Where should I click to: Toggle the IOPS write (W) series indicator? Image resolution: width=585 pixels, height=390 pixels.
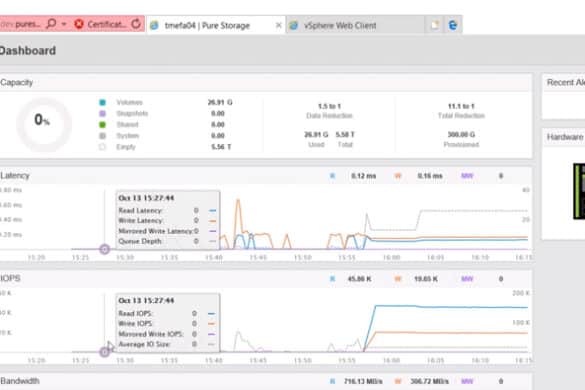click(x=398, y=279)
